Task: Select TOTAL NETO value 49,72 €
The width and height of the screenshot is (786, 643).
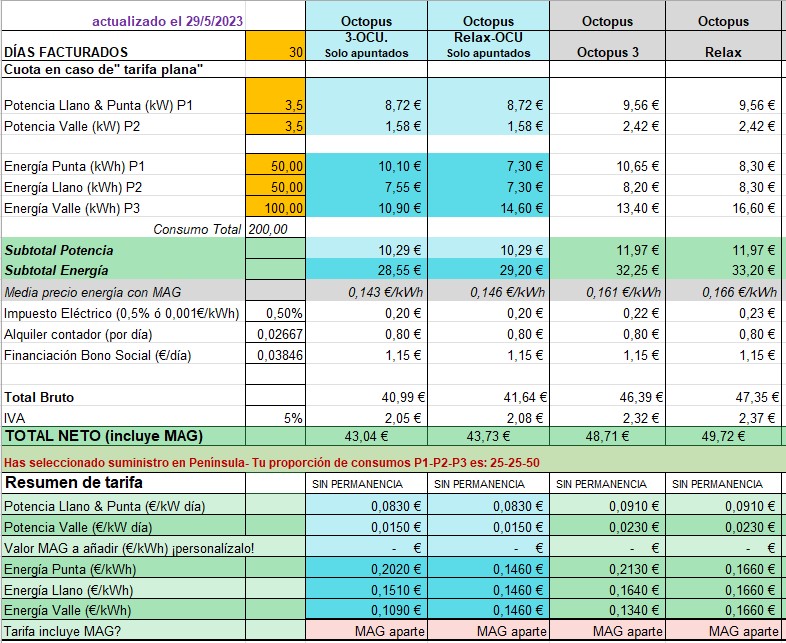Action: pyautogui.click(x=723, y=436)
